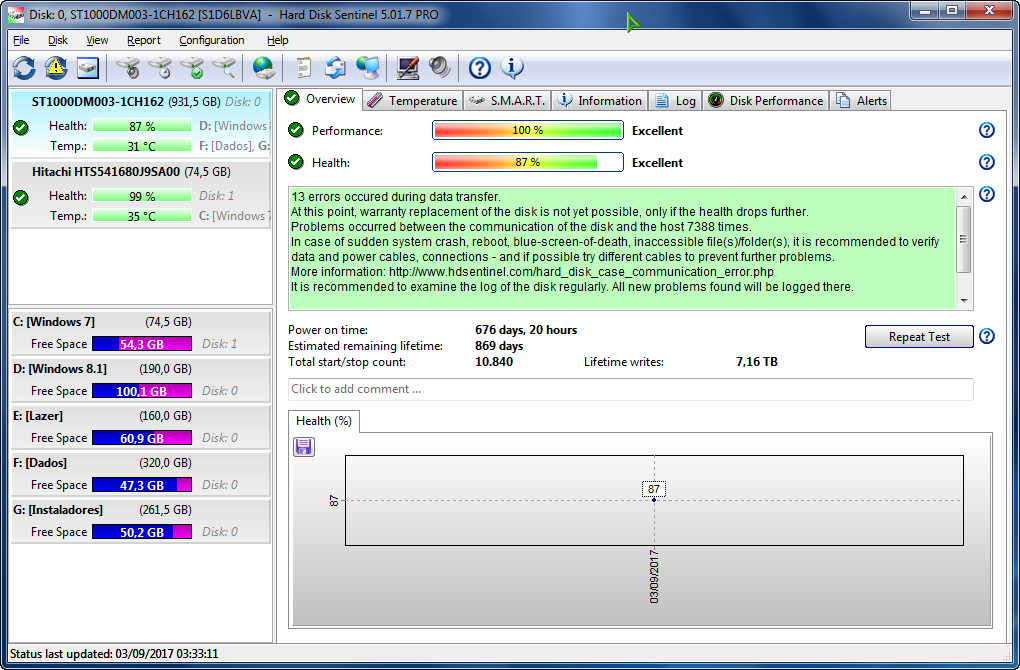Click D: [Windows 8.1] free space bar
Image resolution: width=1020 pixels, height=670 pixels.
tap(142, 391)
